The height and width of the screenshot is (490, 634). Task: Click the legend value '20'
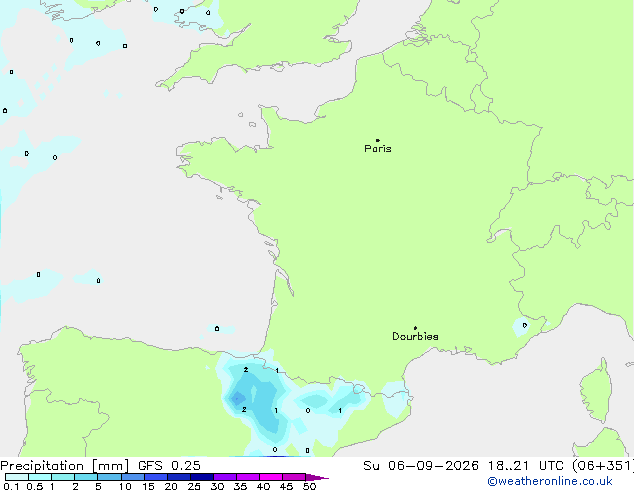pyautogui.click(x=171, y=486)
